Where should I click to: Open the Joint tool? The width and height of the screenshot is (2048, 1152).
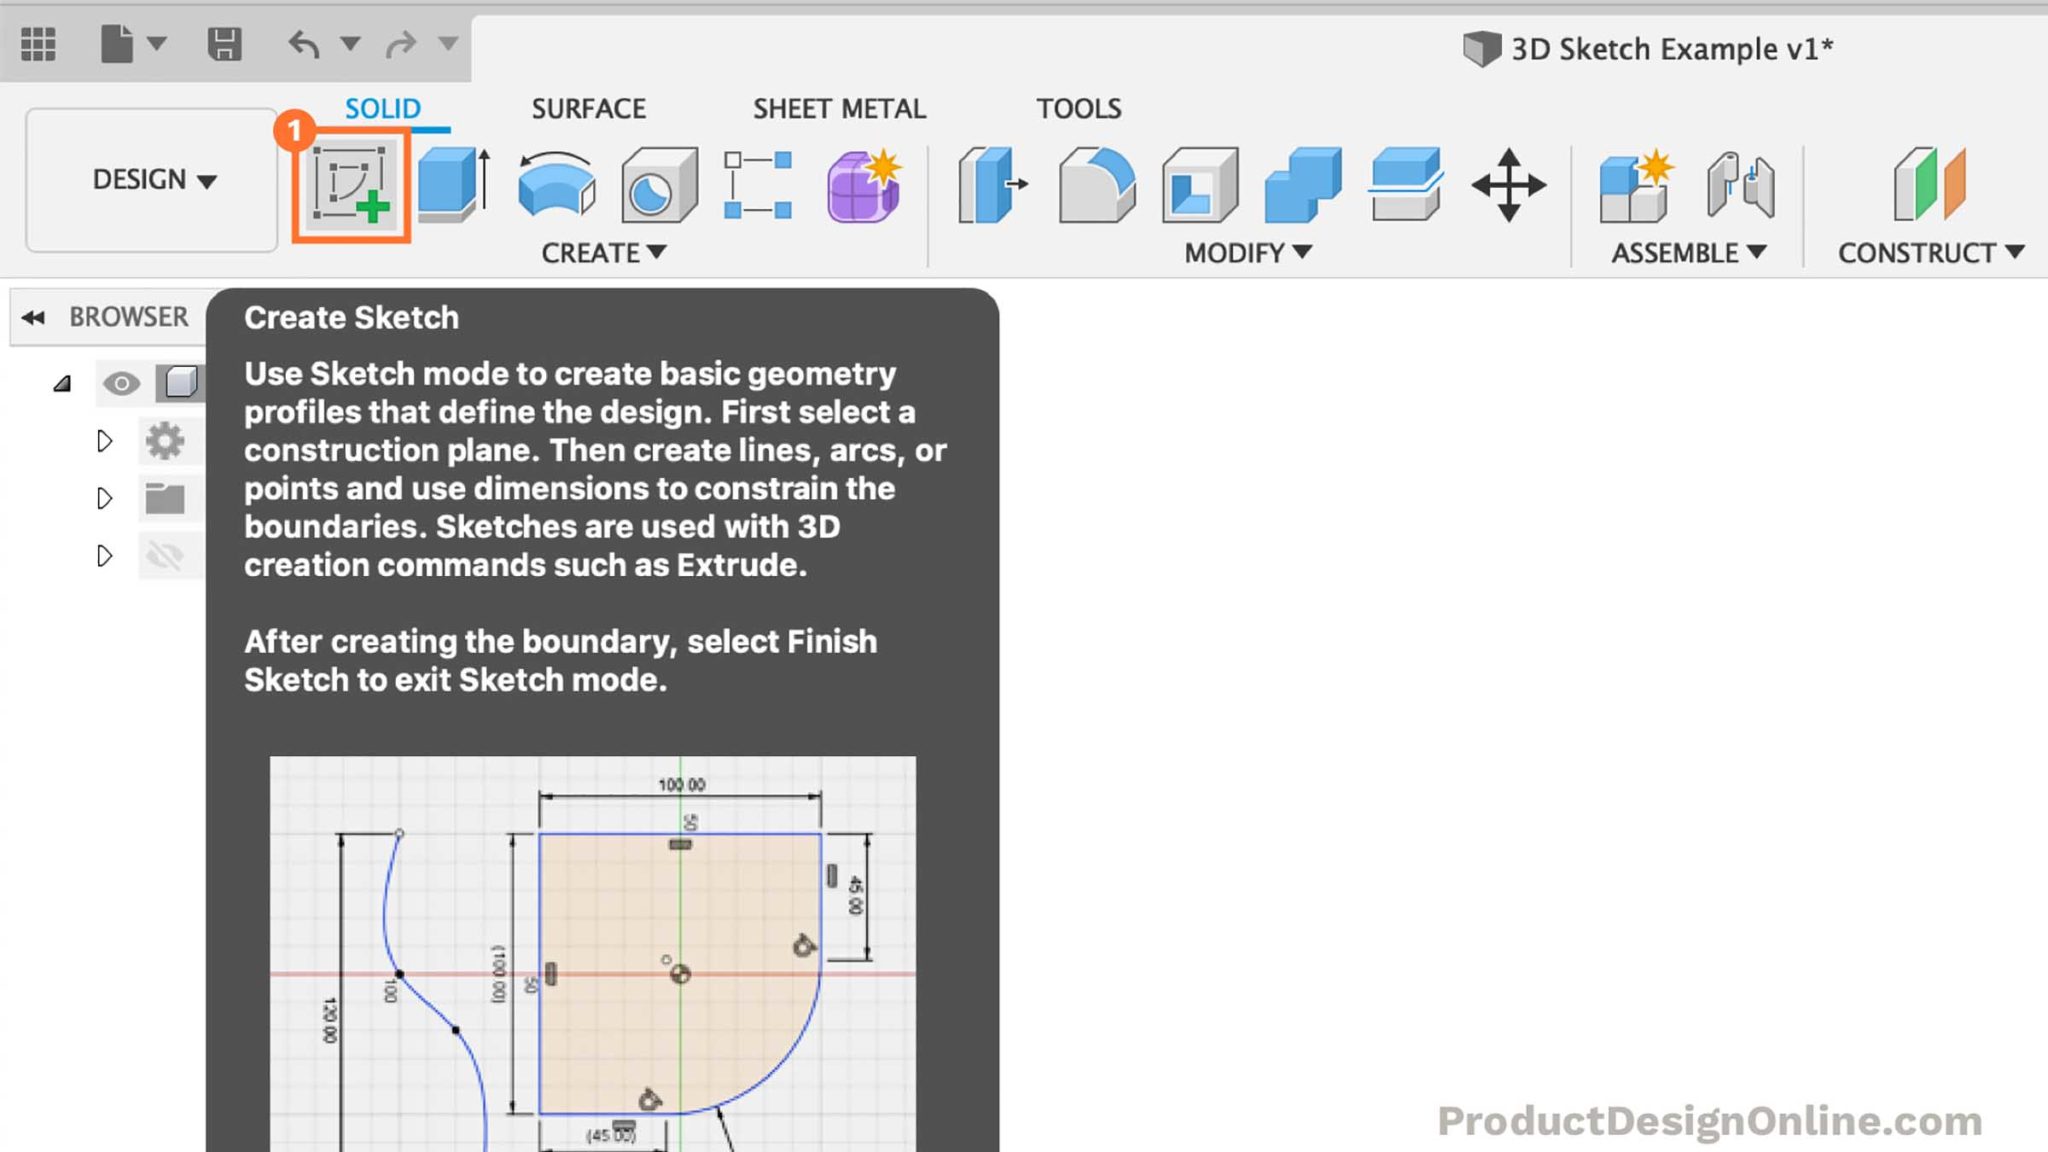tap(1742, 185)
